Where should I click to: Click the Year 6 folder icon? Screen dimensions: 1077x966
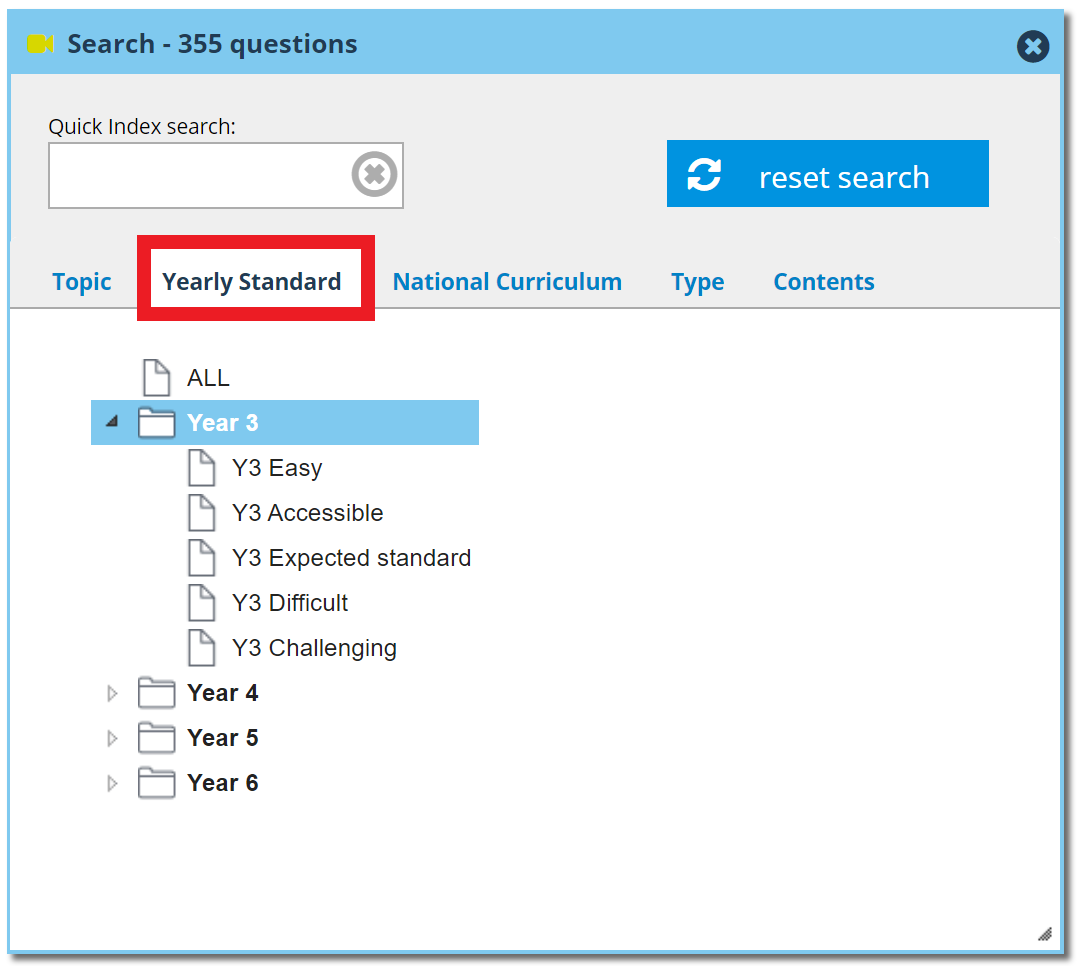click(x=157, y=783)
